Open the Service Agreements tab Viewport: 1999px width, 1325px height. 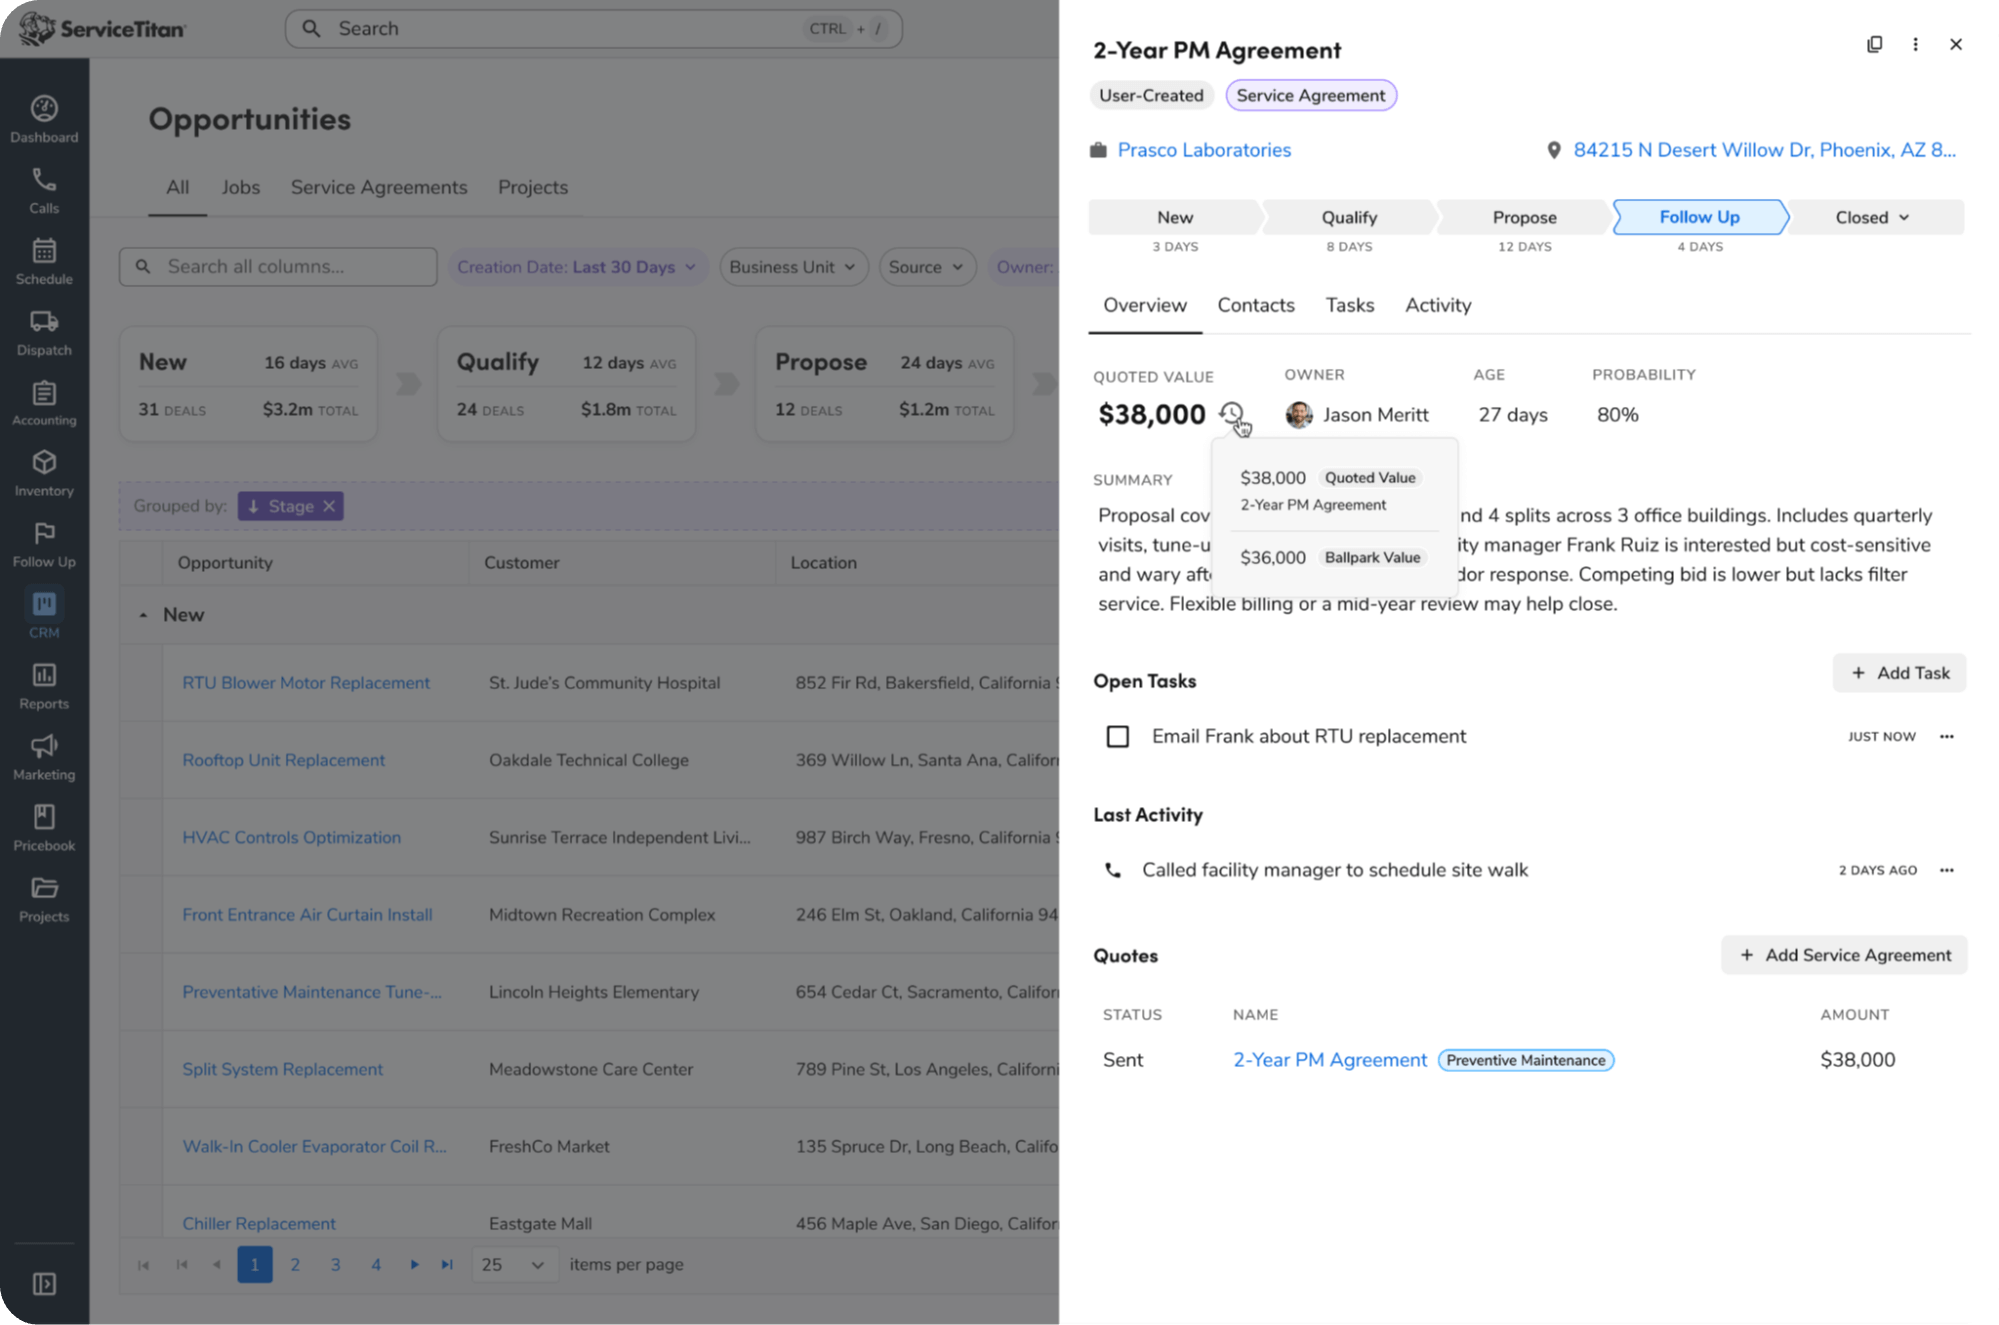[379, 187]
